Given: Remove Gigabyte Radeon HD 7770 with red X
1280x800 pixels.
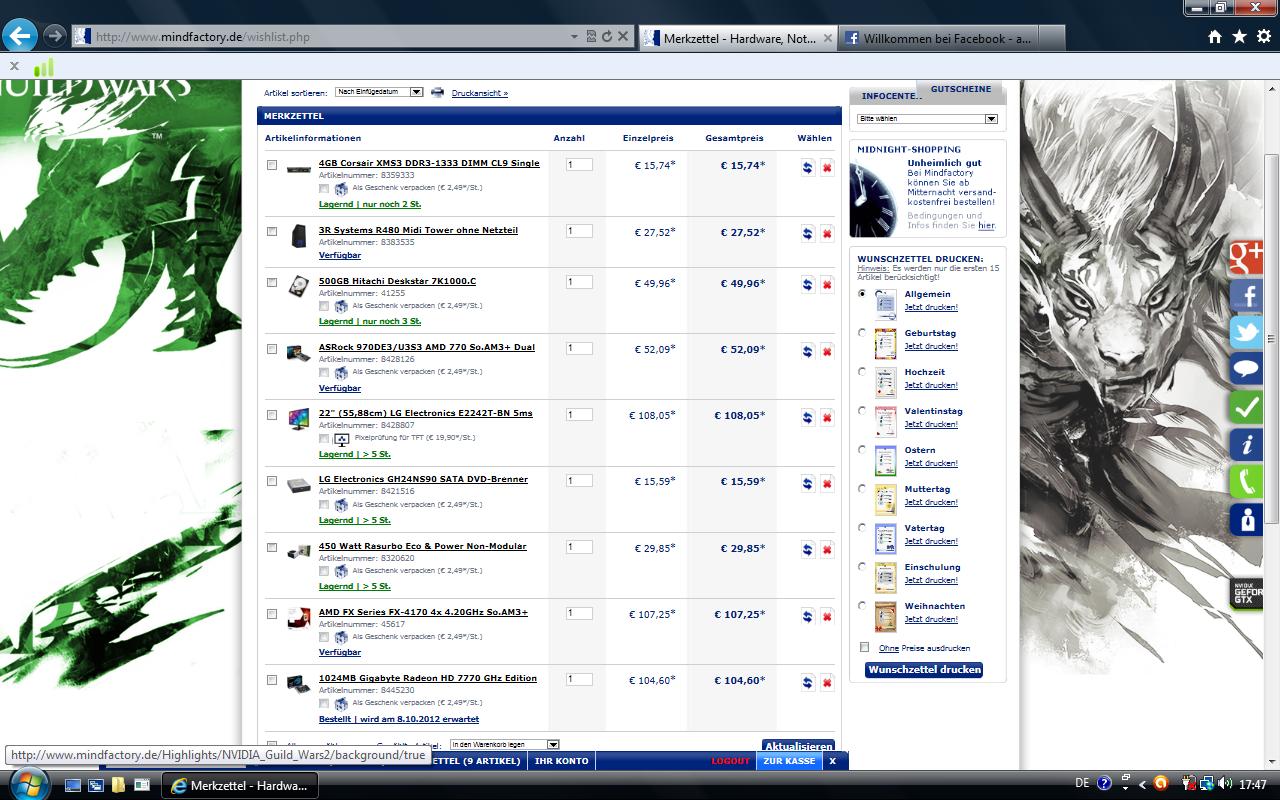Looking at the screenshot, I should [x=827, y=683].
